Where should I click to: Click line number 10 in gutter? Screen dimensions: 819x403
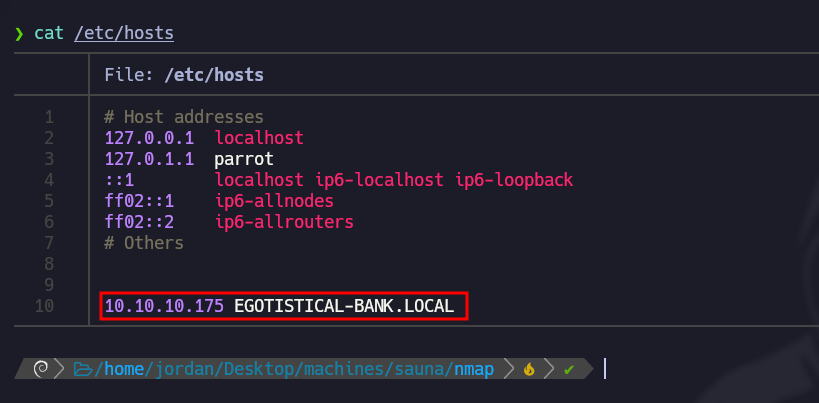45,306
